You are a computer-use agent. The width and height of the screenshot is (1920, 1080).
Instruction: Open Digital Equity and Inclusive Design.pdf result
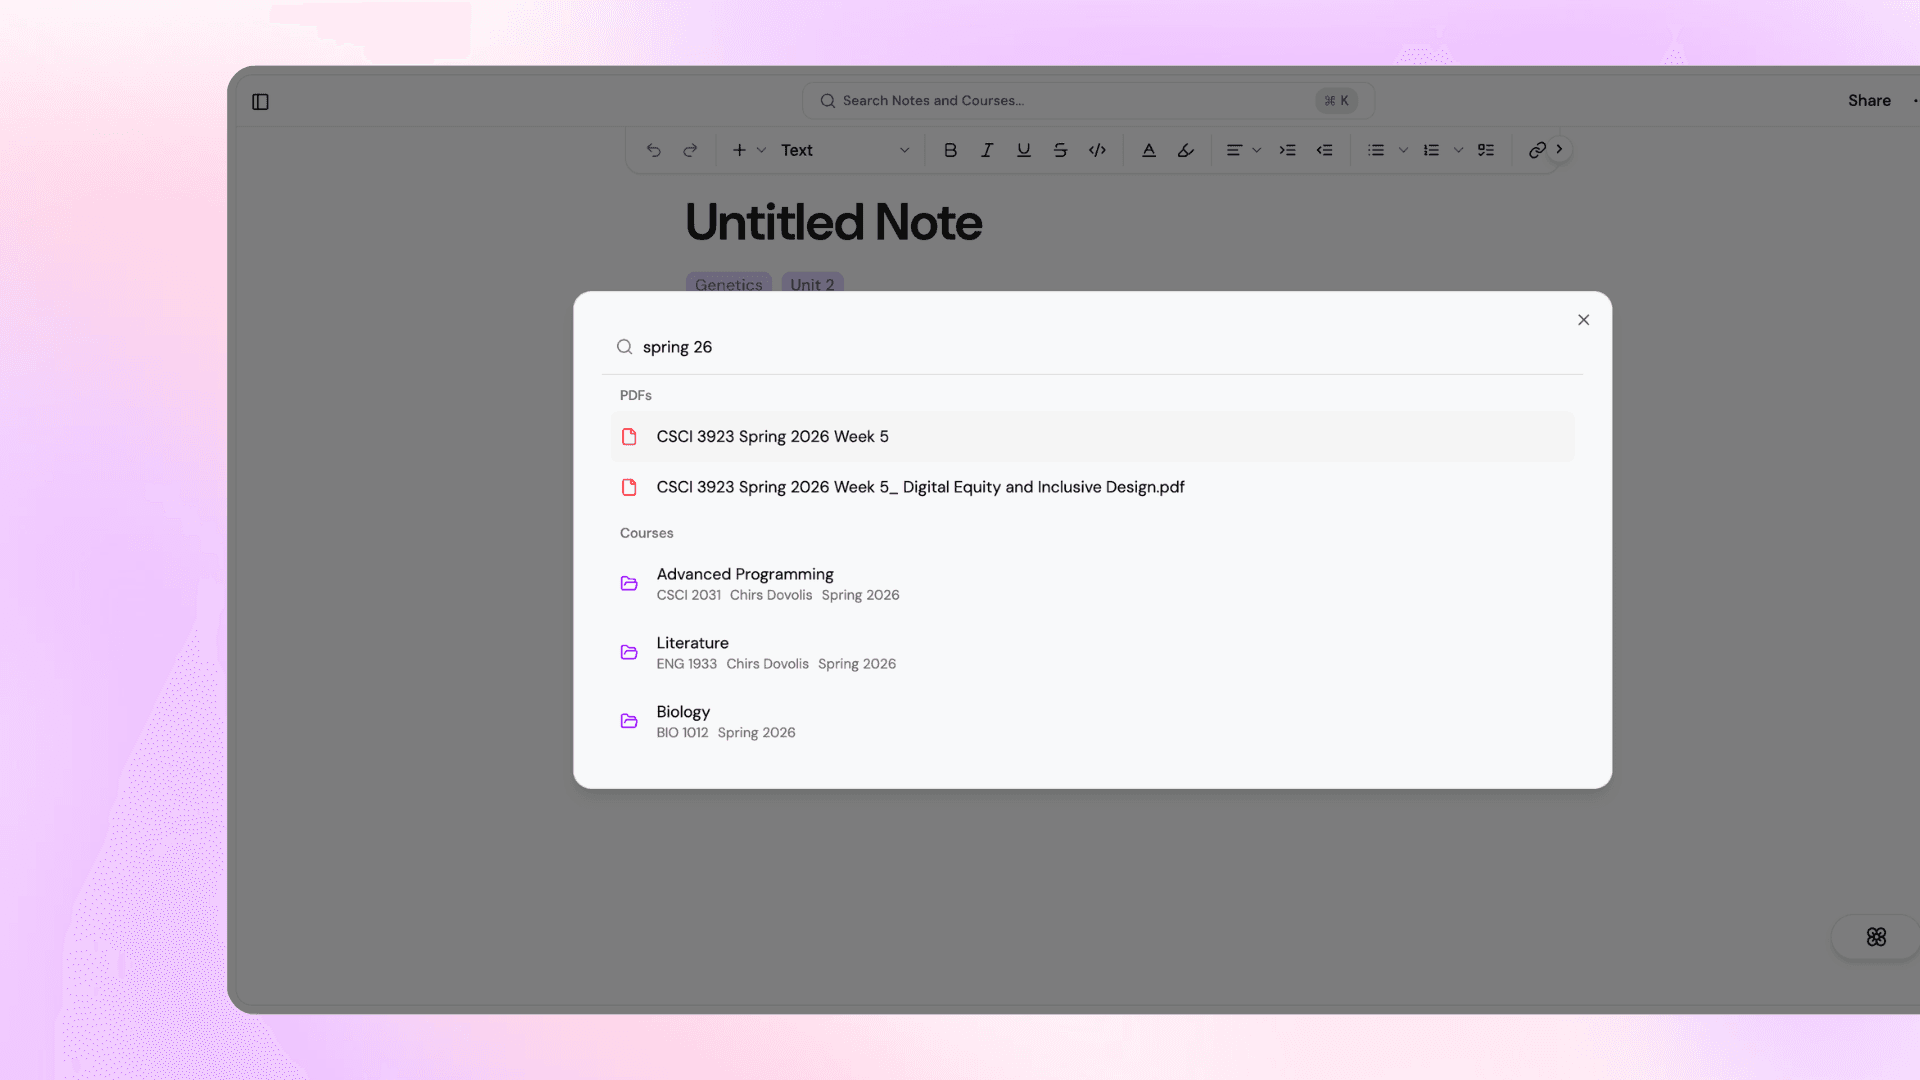[x=1092, y=487]
